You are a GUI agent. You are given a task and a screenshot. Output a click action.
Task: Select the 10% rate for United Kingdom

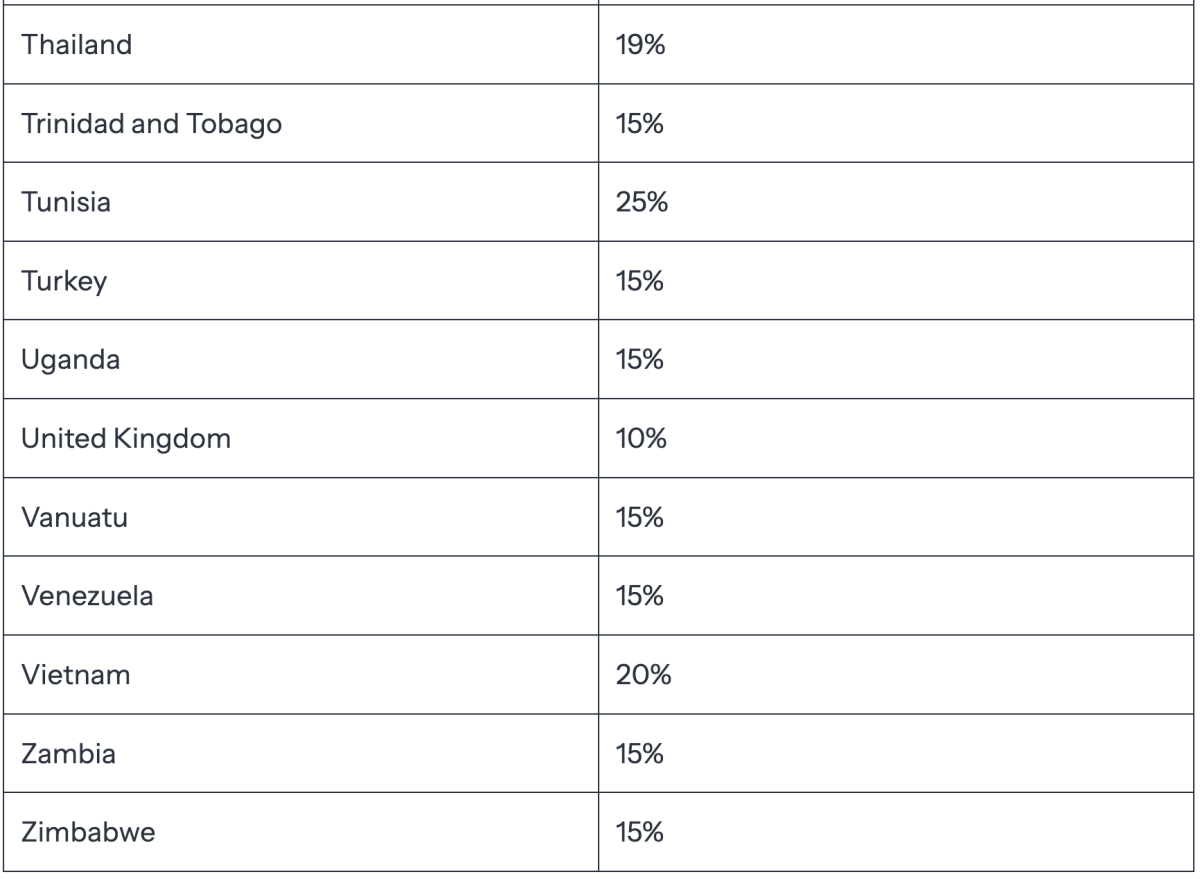pos(642,439)
